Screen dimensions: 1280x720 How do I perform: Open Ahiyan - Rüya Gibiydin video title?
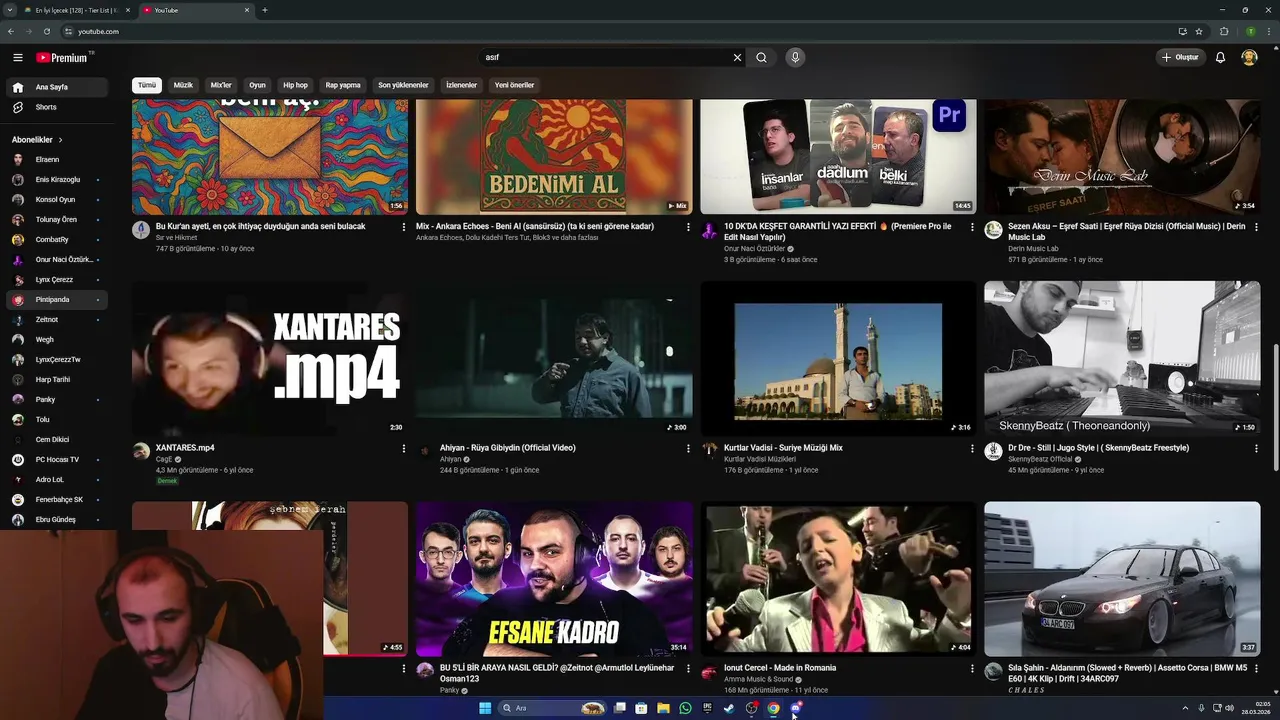(508, 448)
